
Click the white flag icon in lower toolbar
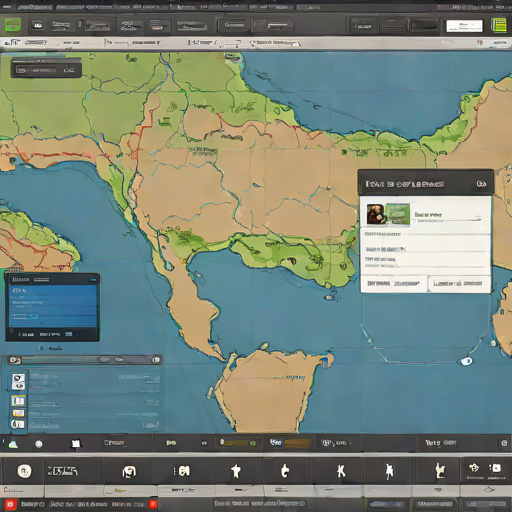[76, 444]
